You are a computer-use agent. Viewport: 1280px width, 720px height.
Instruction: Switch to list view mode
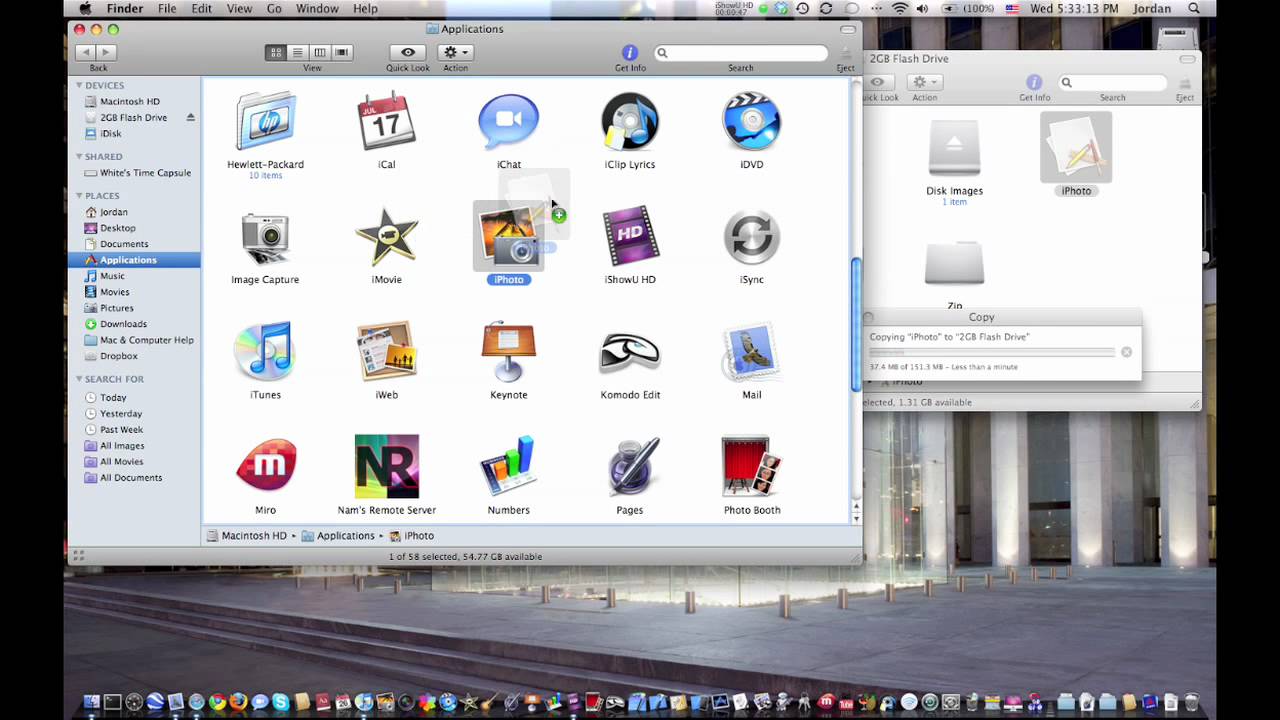click(x=297, y=52)
